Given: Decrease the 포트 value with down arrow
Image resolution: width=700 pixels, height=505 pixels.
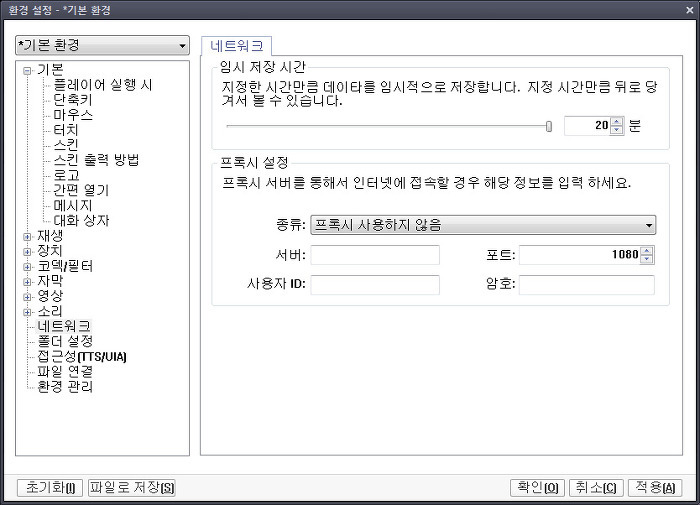Looking at the screenshot, I should click(x=646, y=259).
